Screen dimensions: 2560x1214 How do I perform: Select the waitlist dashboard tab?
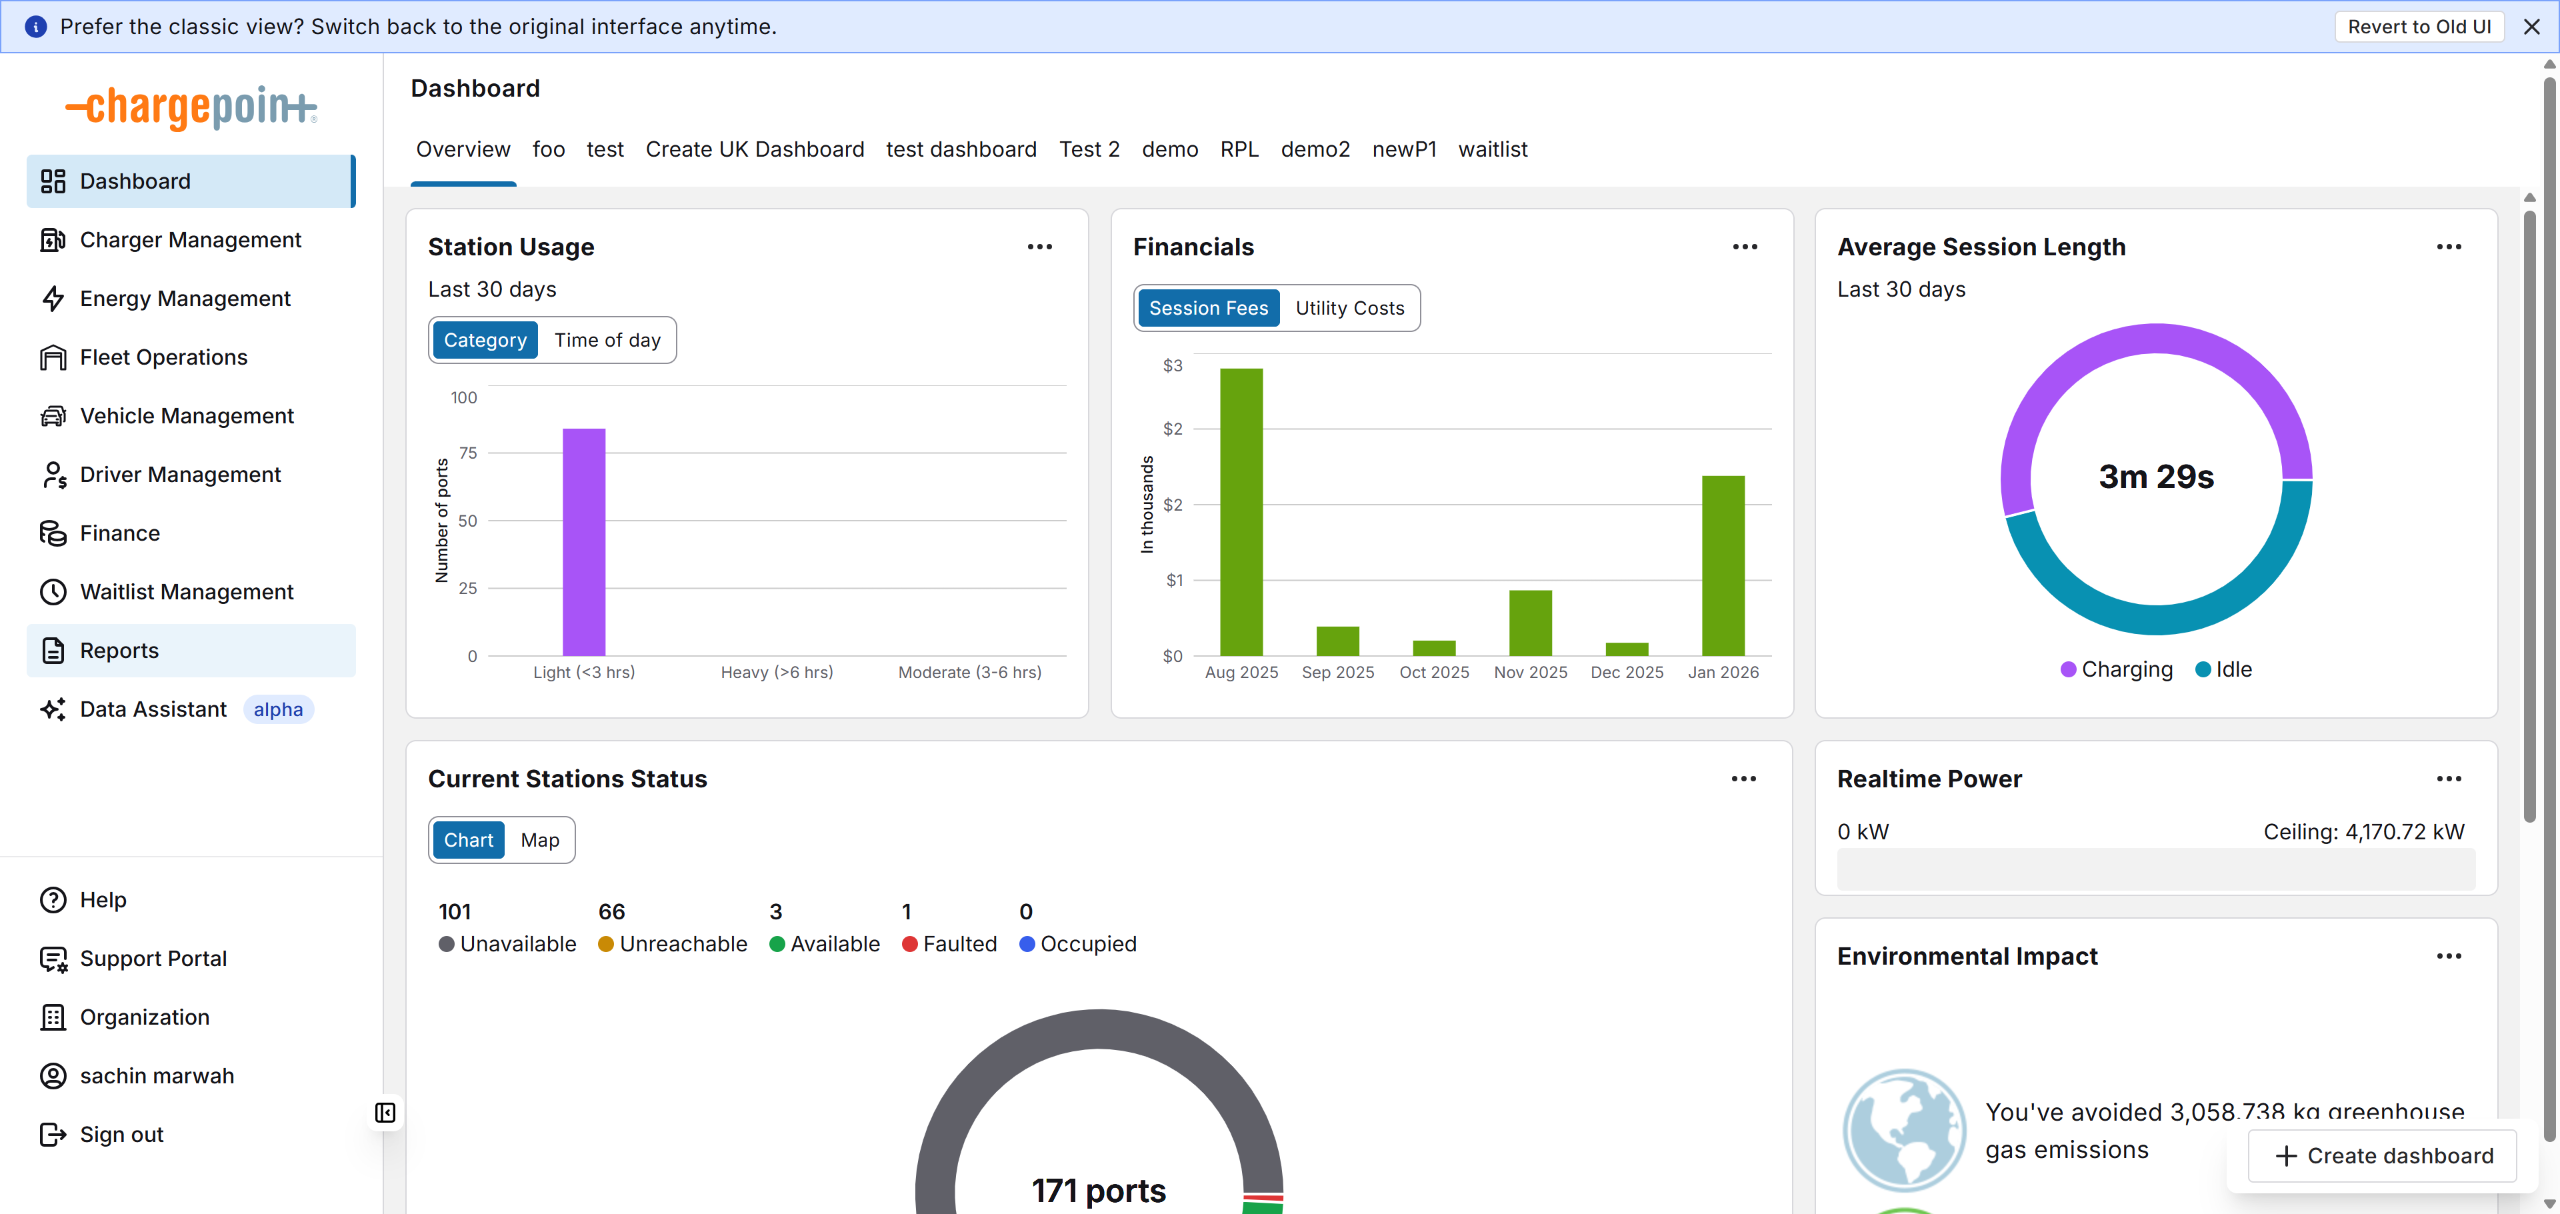1492,149
